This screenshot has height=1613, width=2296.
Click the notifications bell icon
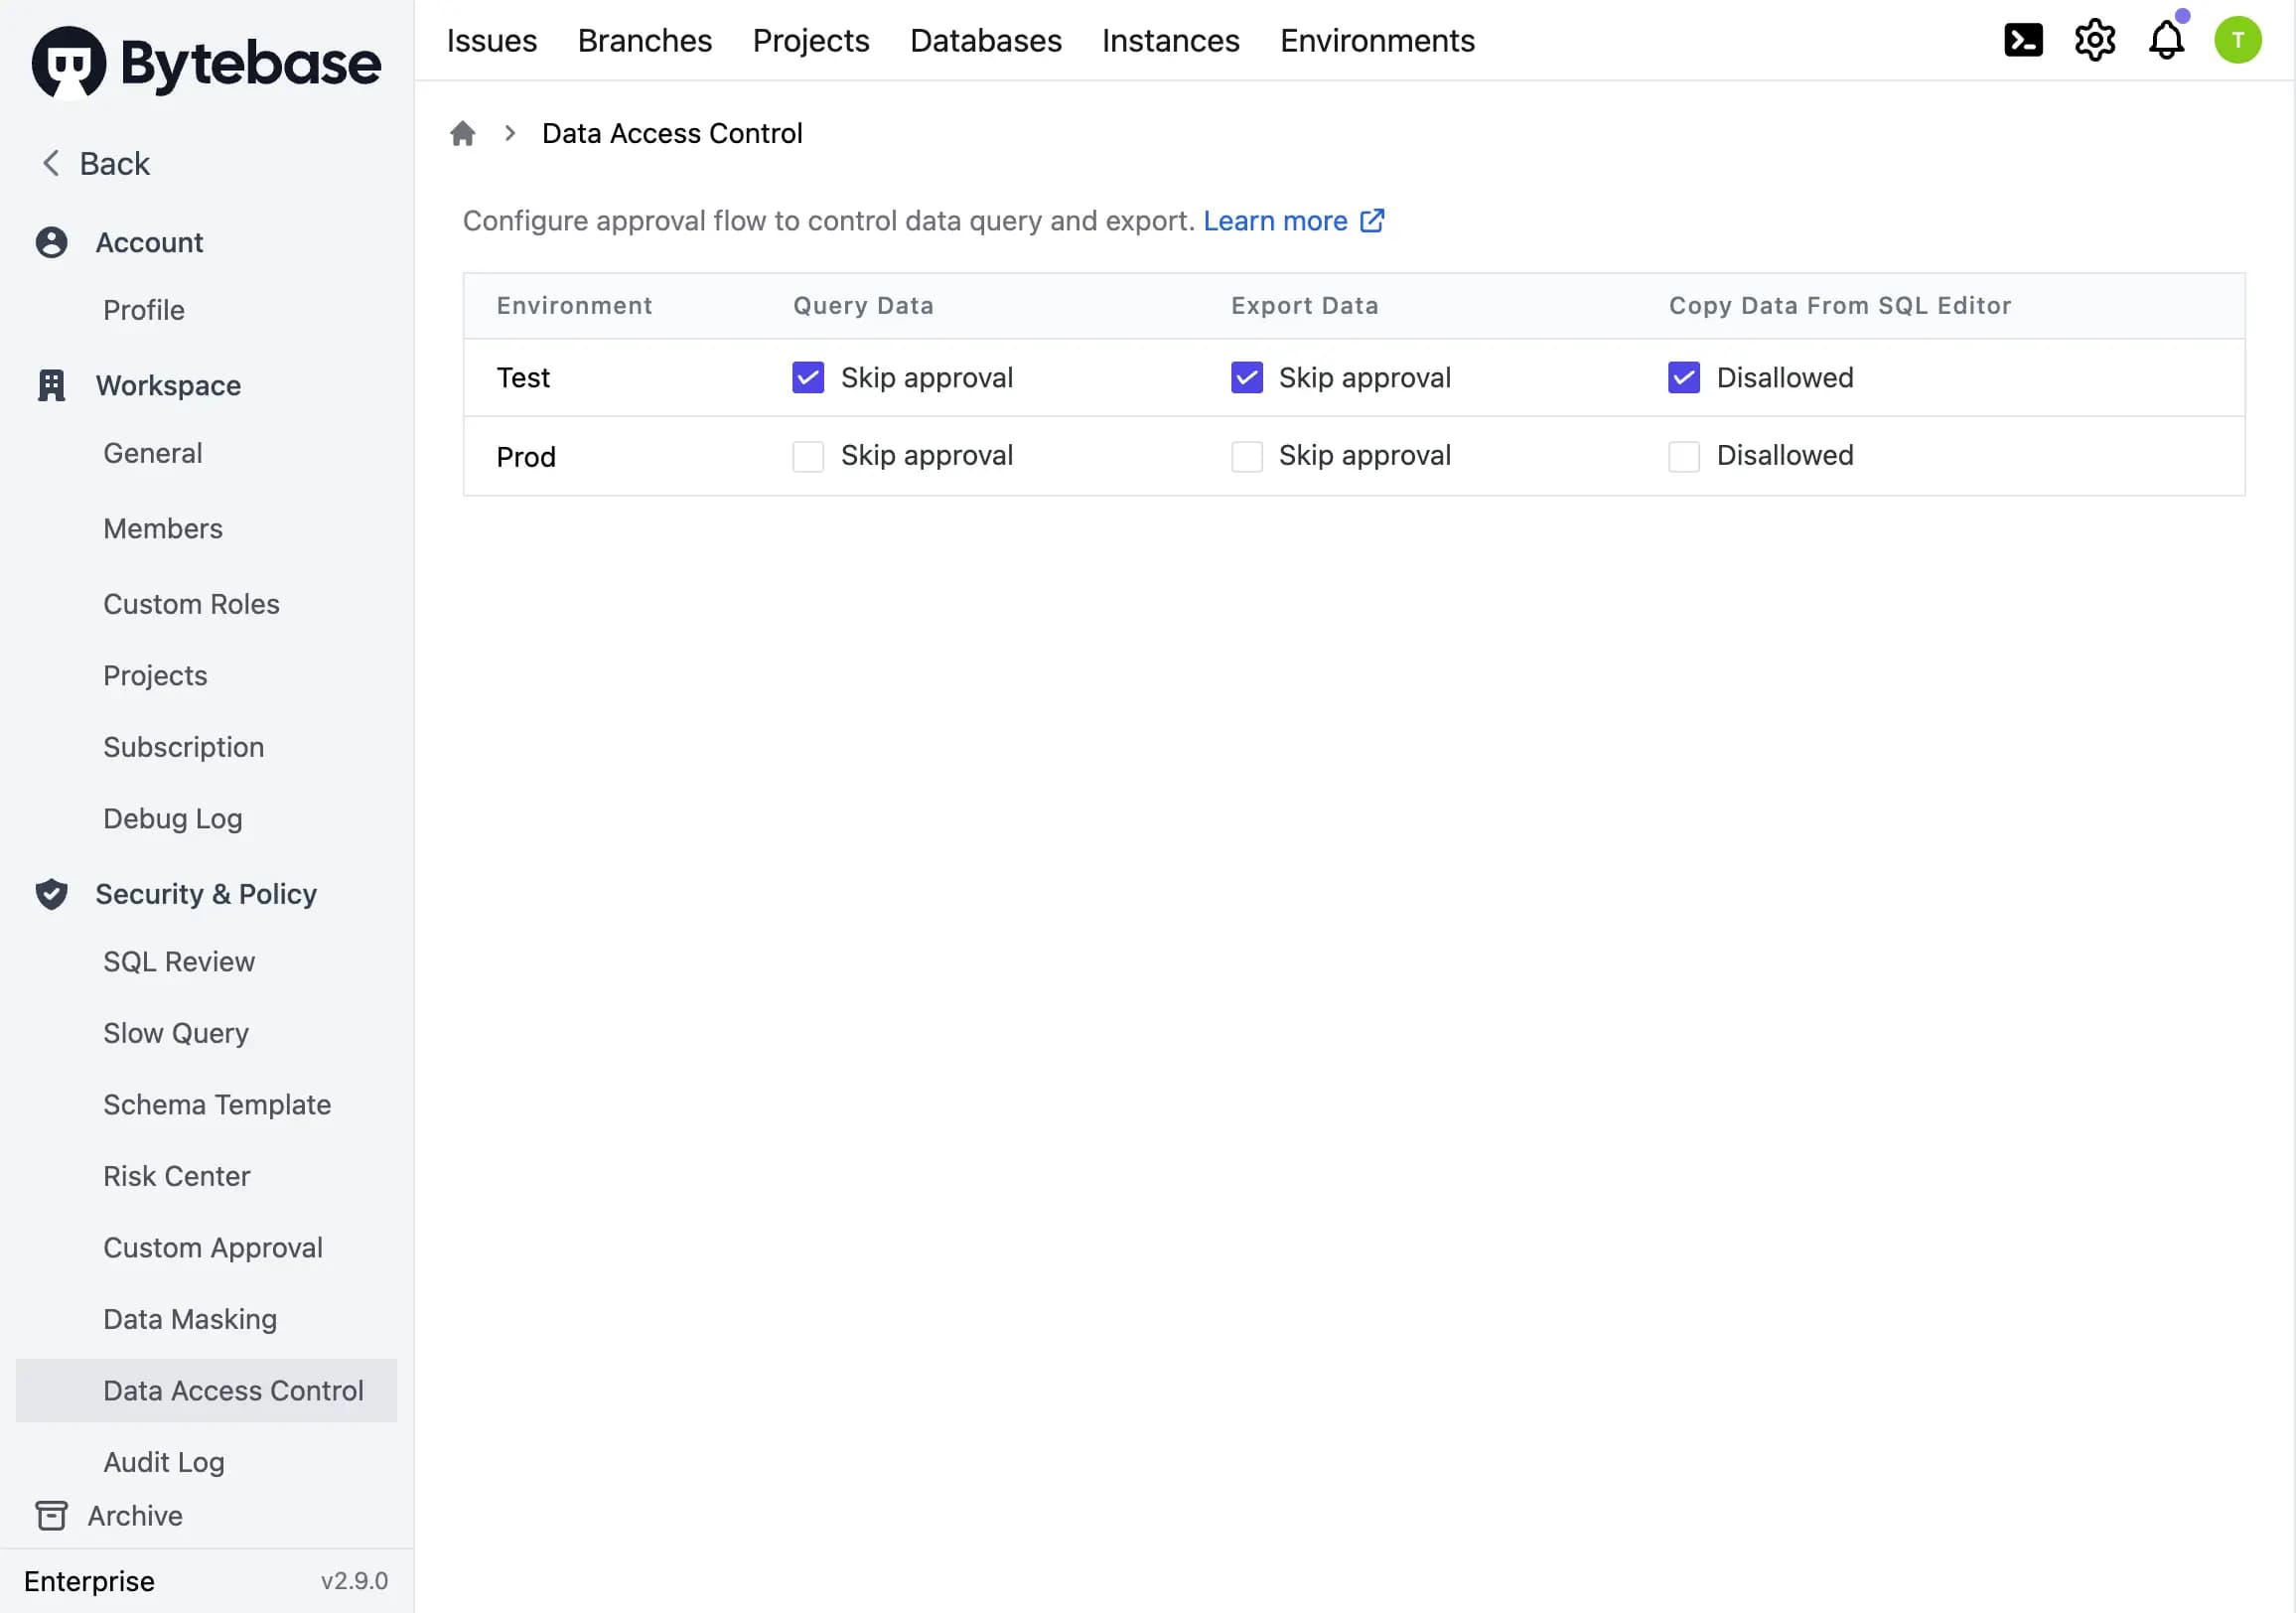2169,40
